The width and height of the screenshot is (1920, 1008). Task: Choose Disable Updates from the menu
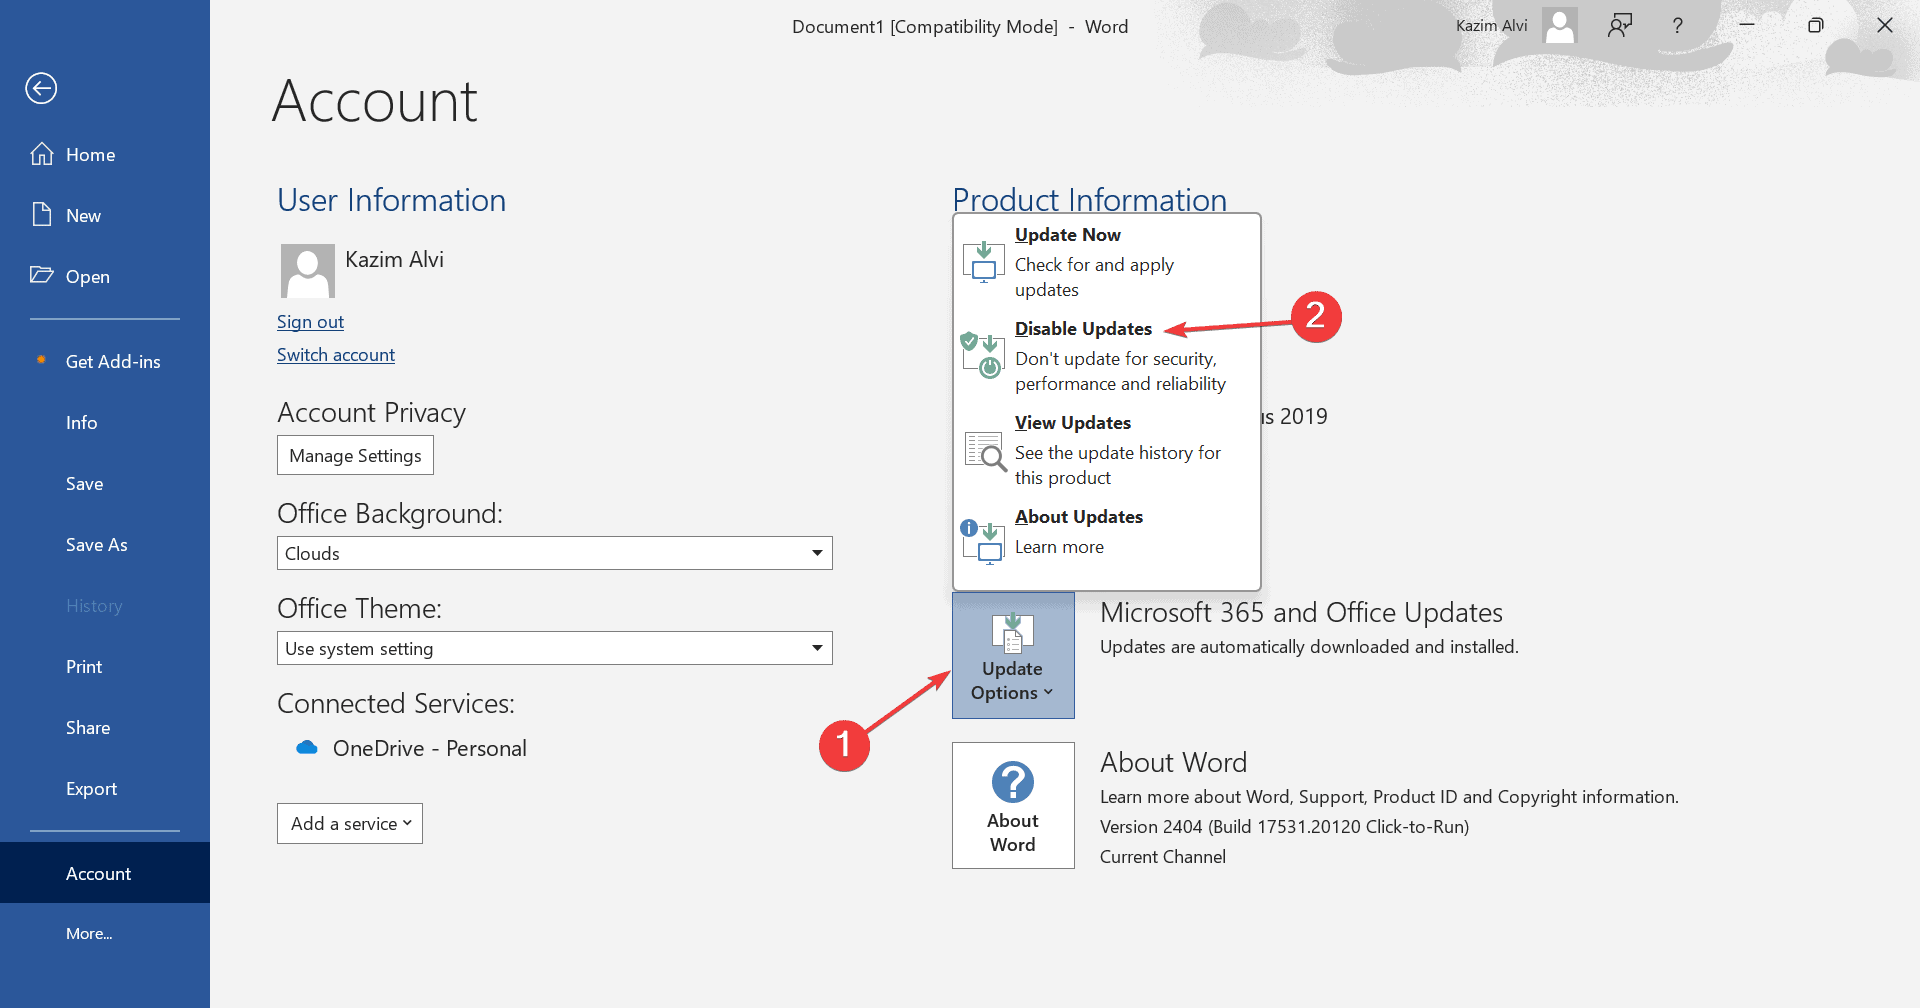tap(1107, 356)
